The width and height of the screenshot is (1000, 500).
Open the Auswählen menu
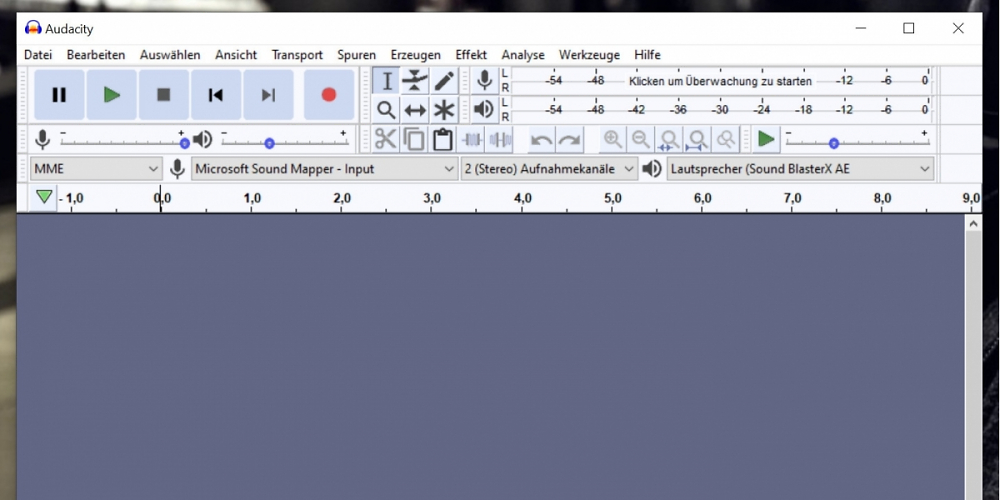coord(170,55)
